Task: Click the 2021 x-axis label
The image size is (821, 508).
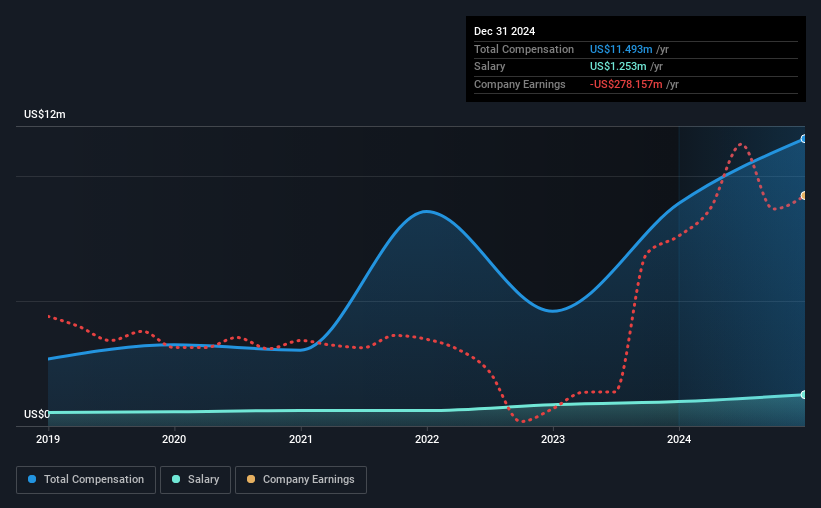Action: [301, 439]
